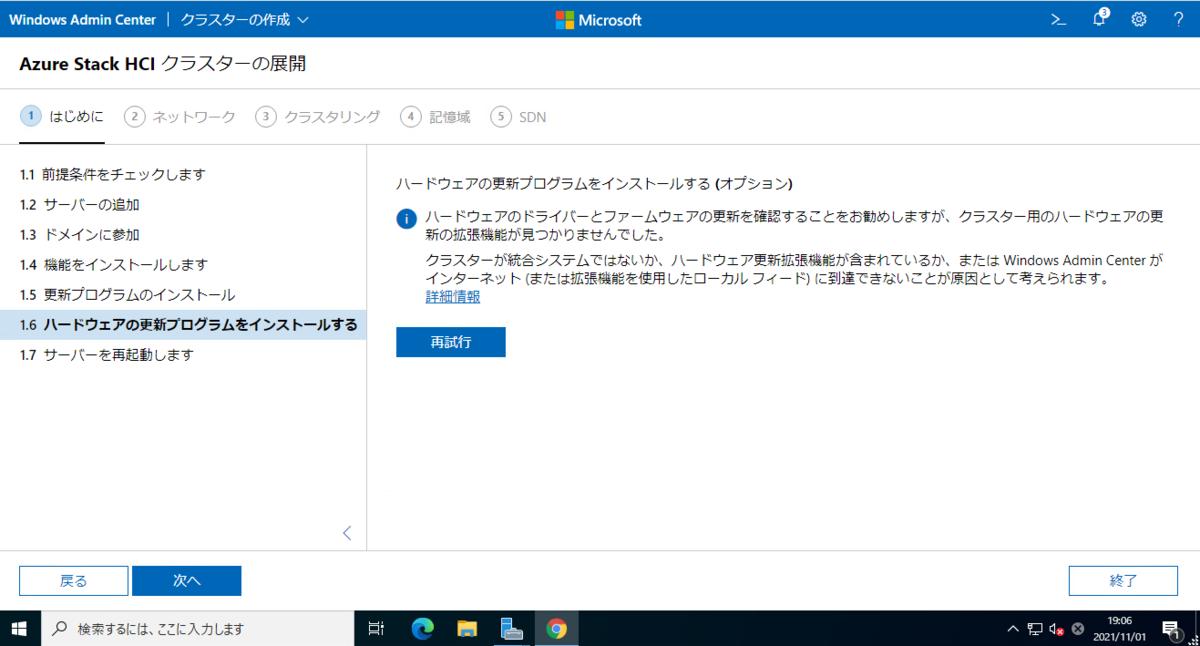This screenshot has height=646, width=1200.
Task: Click the tray icon left of the clock
Action: tap(1078, 629)
